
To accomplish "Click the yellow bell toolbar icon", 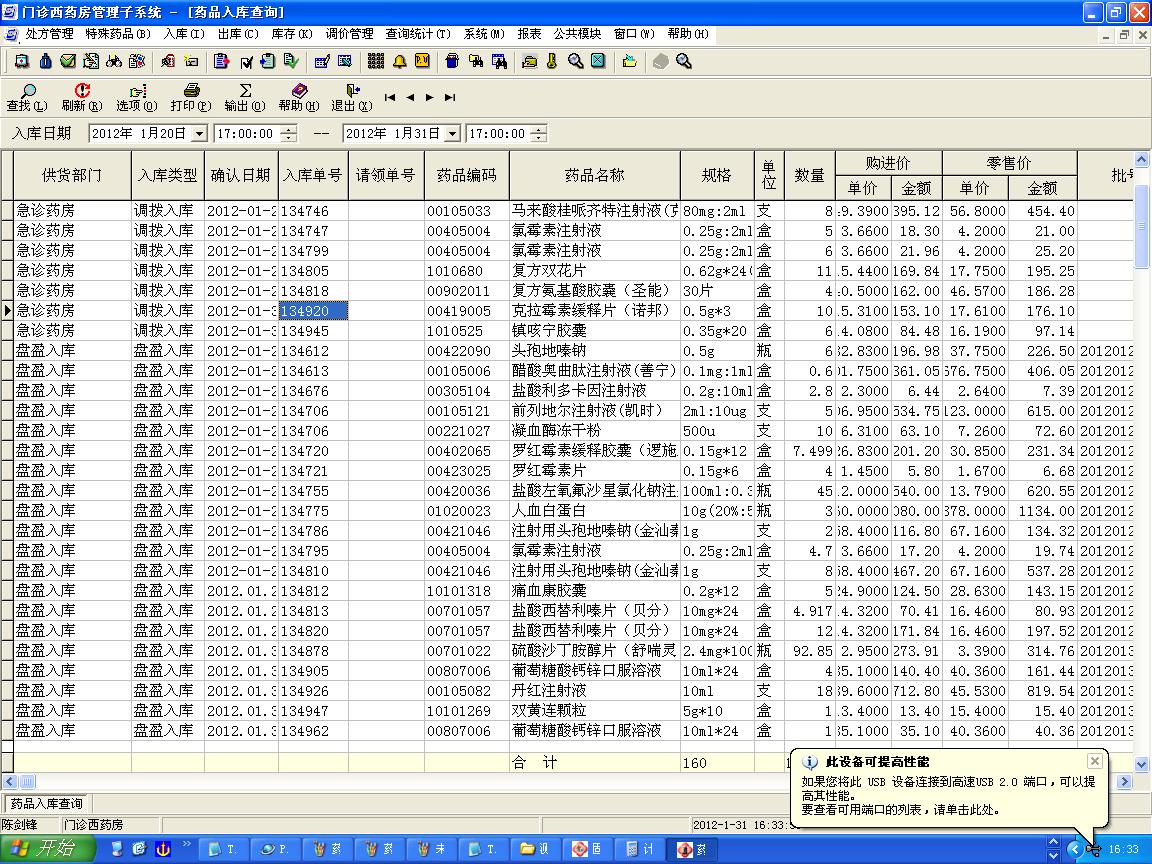I will 399,61.
